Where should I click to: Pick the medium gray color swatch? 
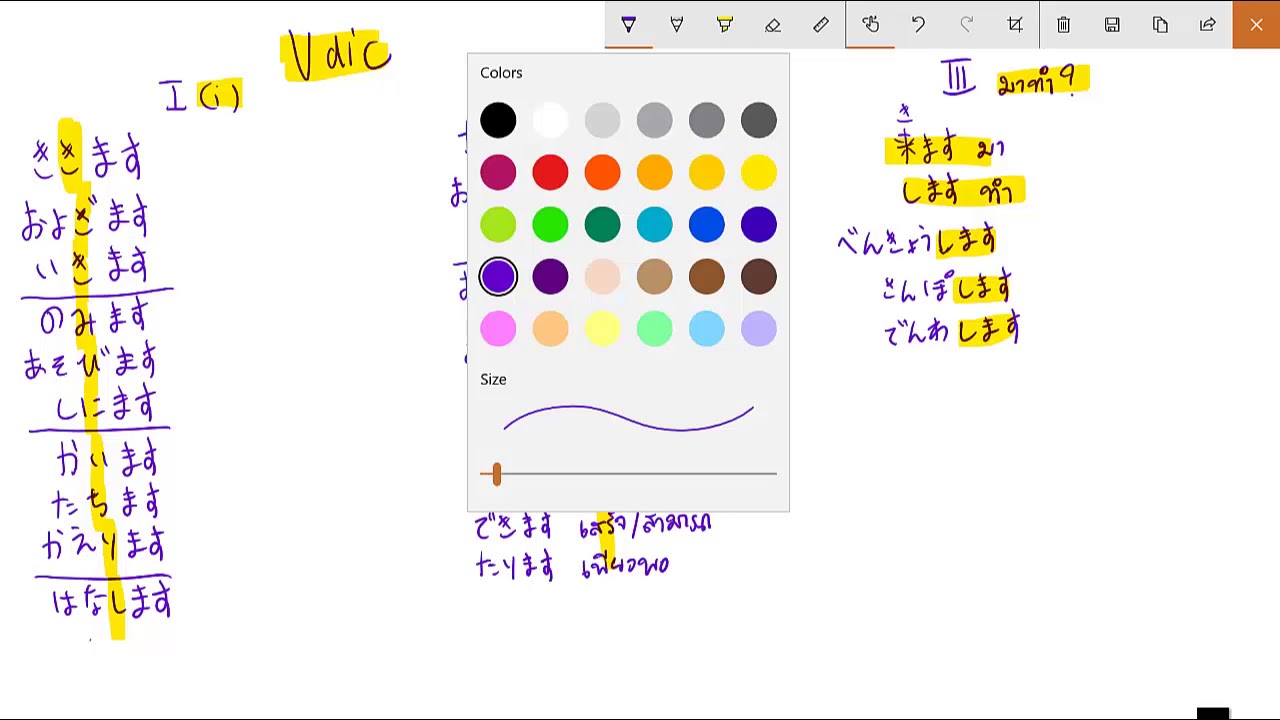point(654,120)
